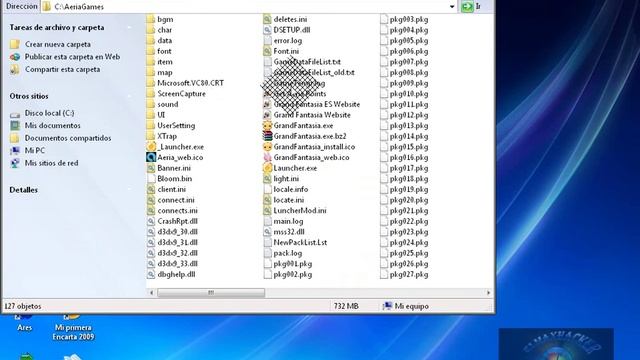Open Mis sitios de red
Image resolution: width=640 pixels, height=360 pixels.
point(51,163)
